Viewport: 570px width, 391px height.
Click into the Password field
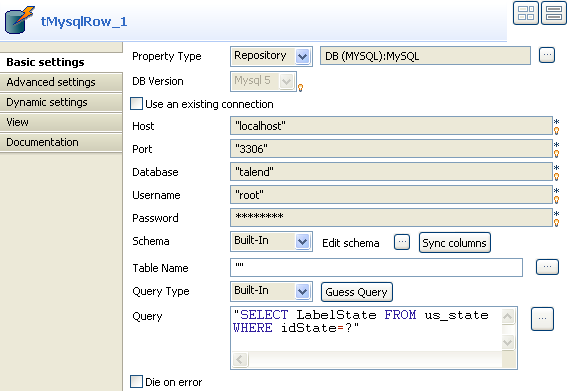pos(392,218)
